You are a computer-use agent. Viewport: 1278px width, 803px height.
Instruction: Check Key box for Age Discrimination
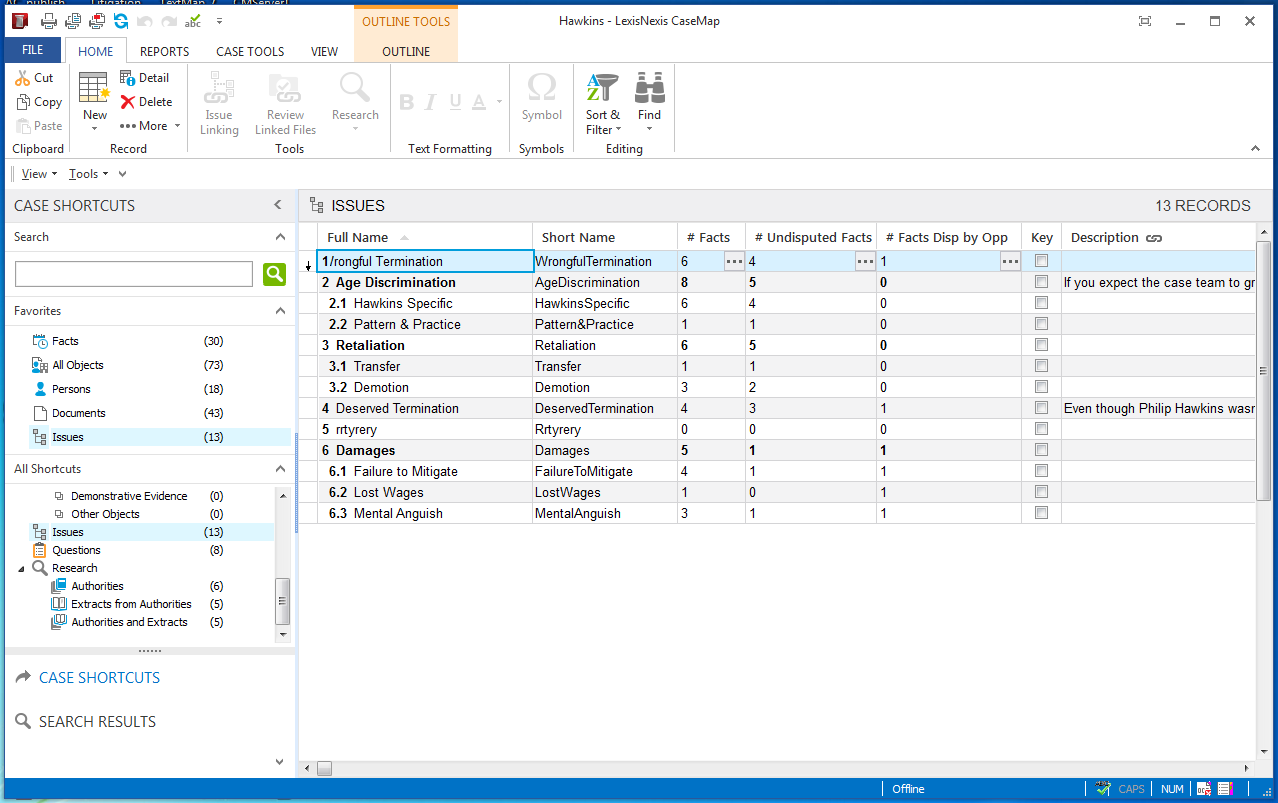point(1041,283)
